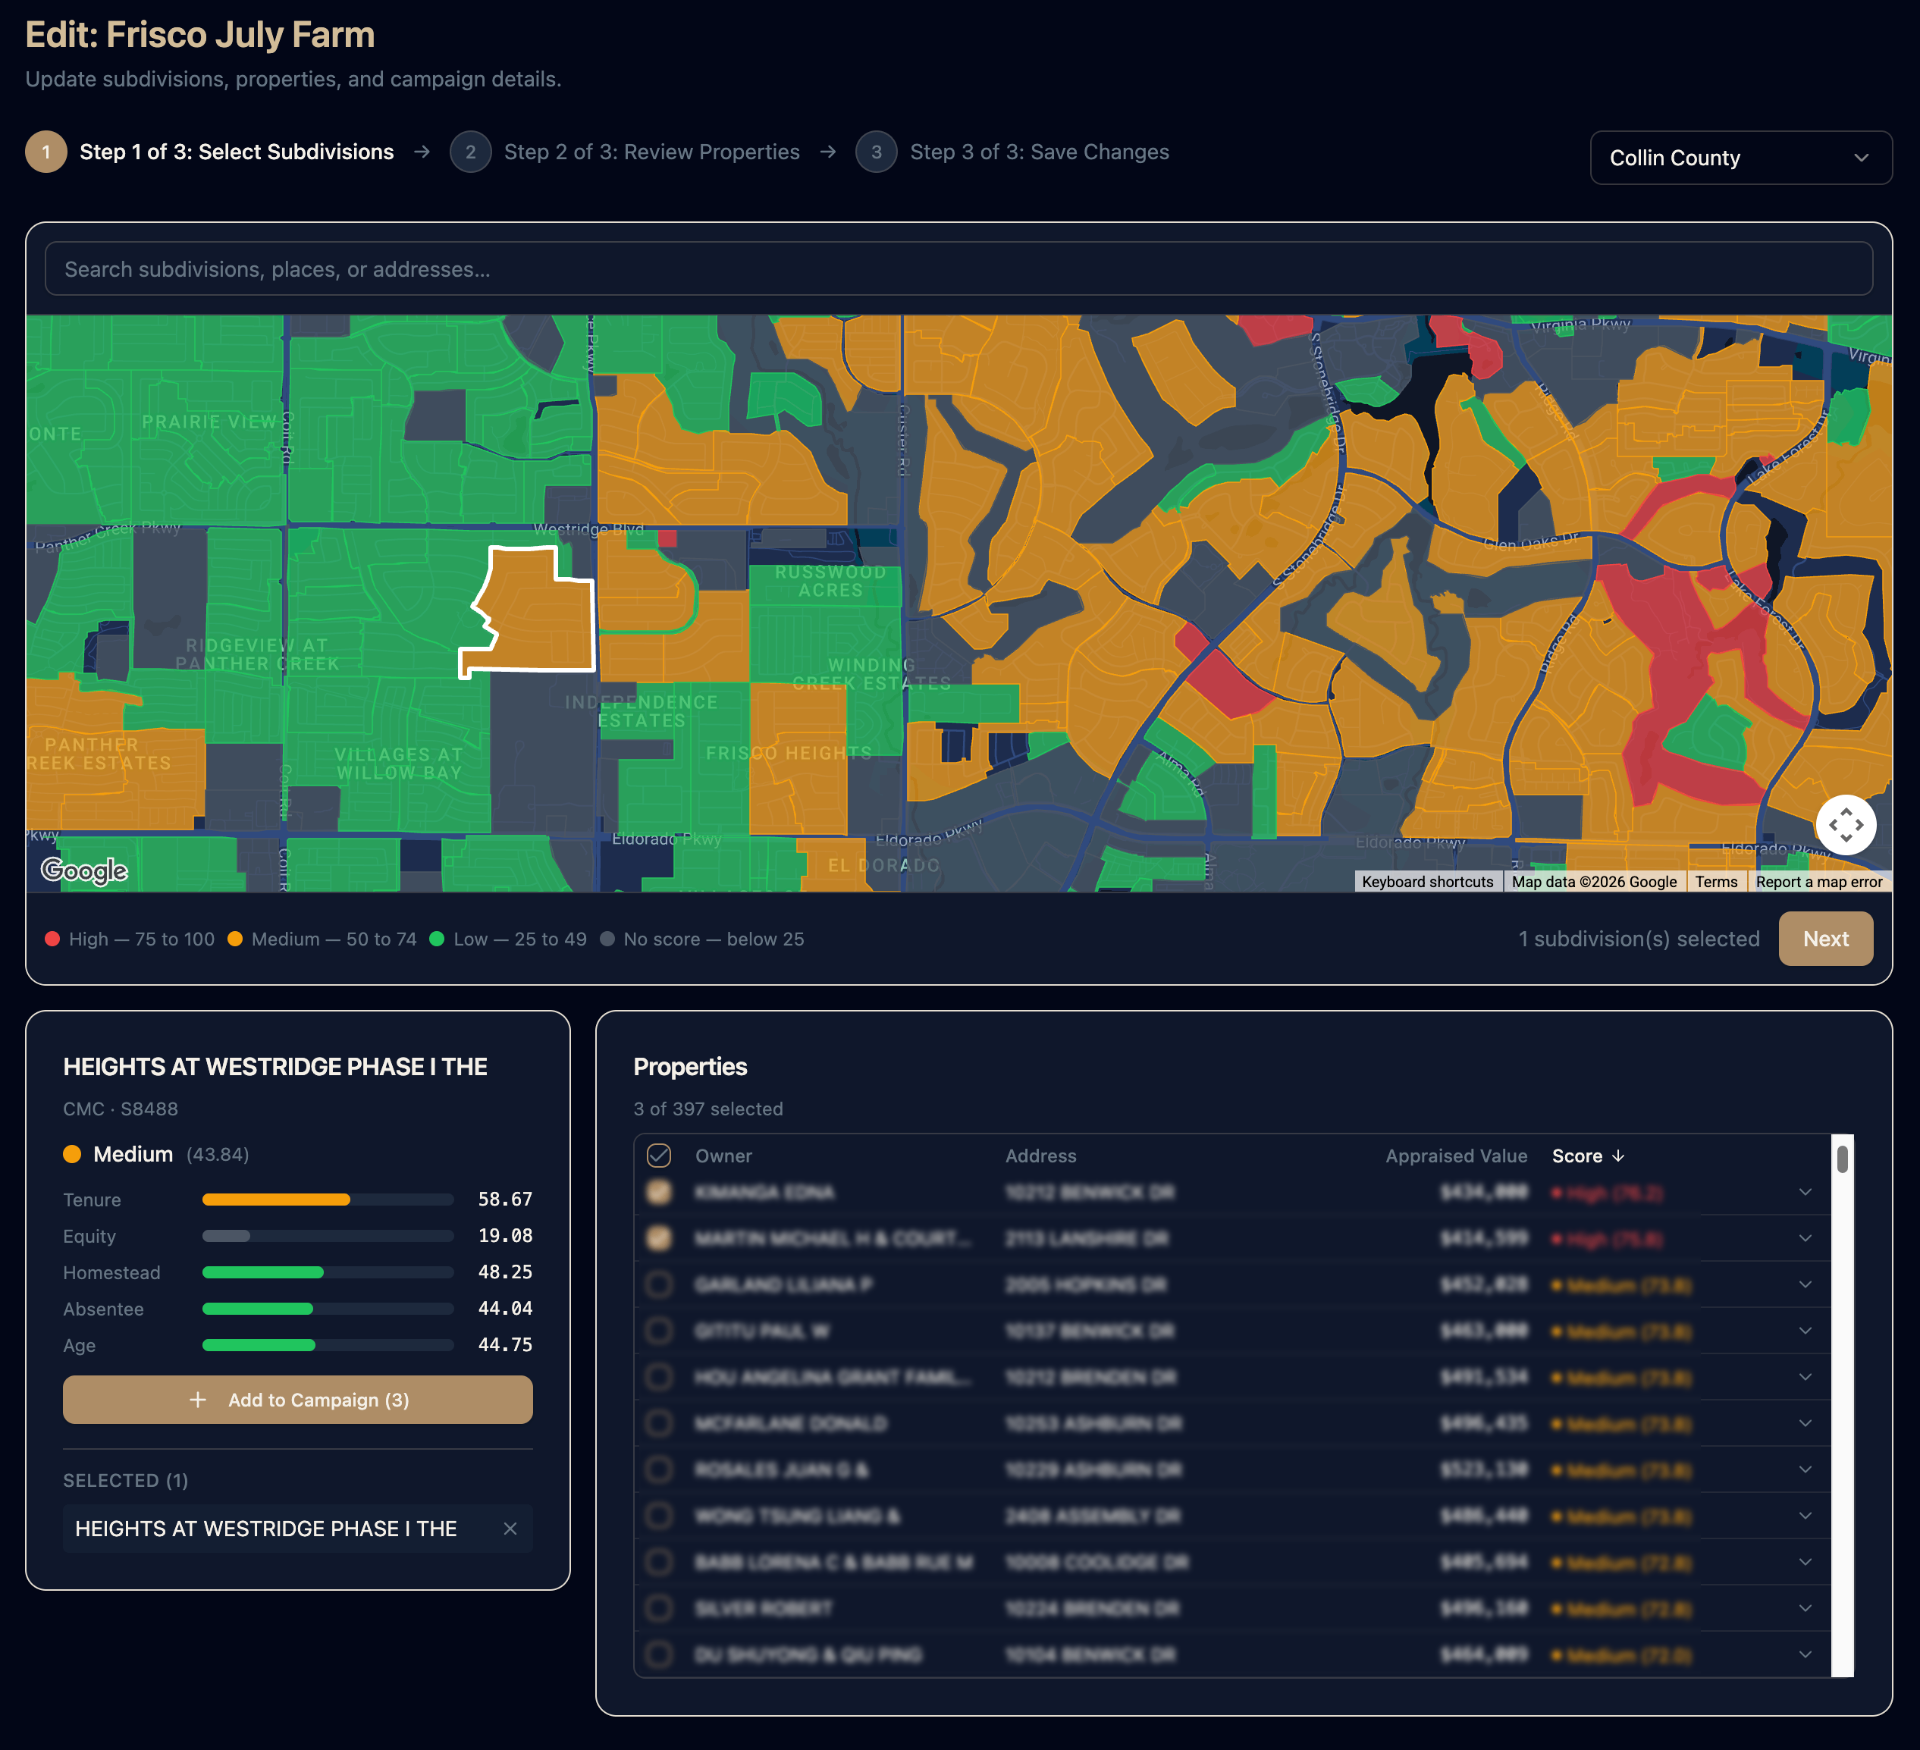Go to Step 1: Select Subdivisions
This screenshot has width=1920, height=1750.
(210, 152)
